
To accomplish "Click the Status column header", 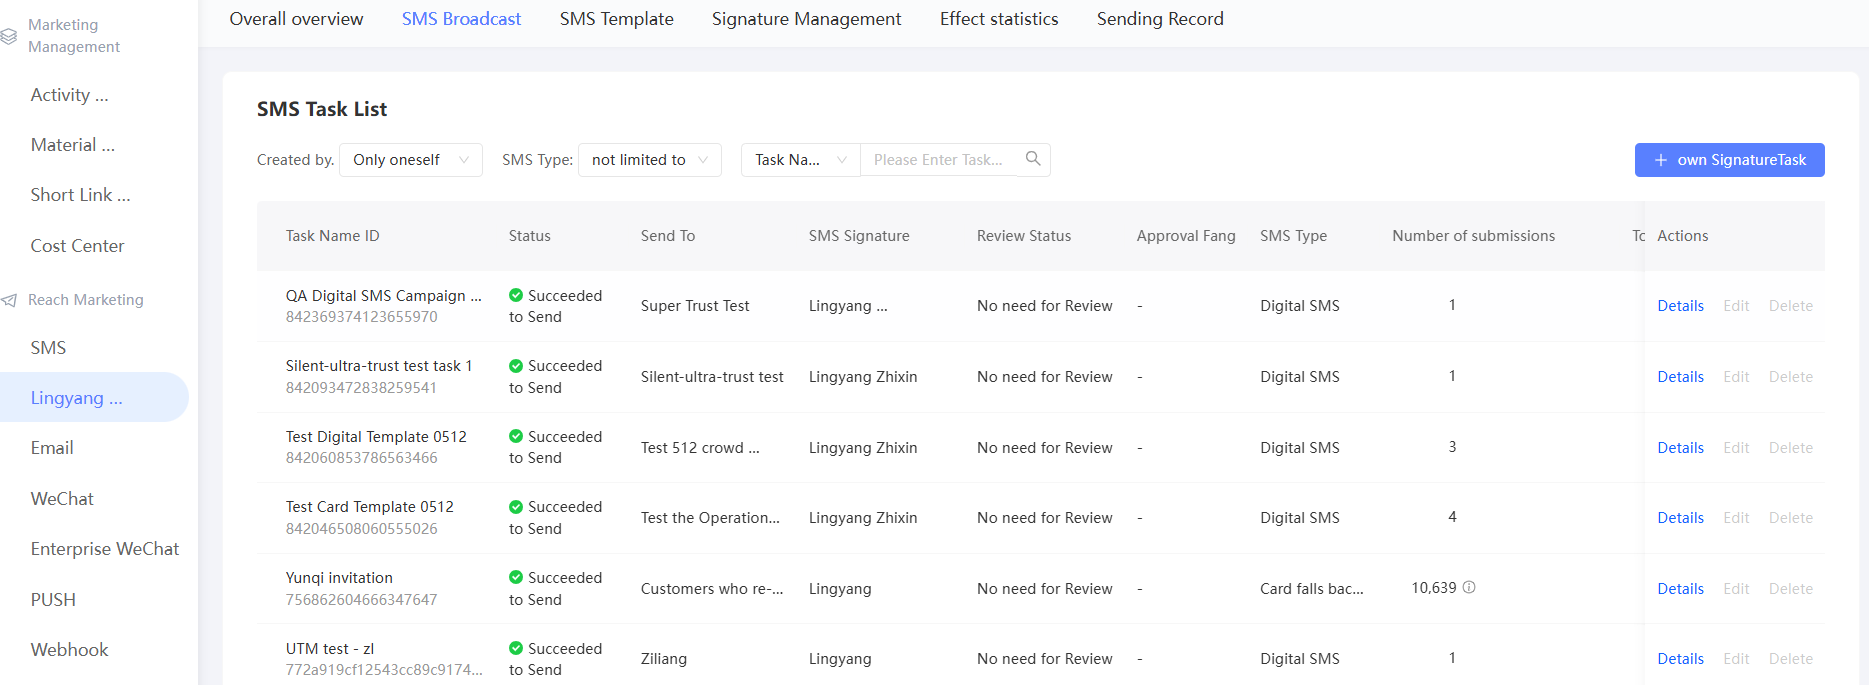I will coord(529,236).
